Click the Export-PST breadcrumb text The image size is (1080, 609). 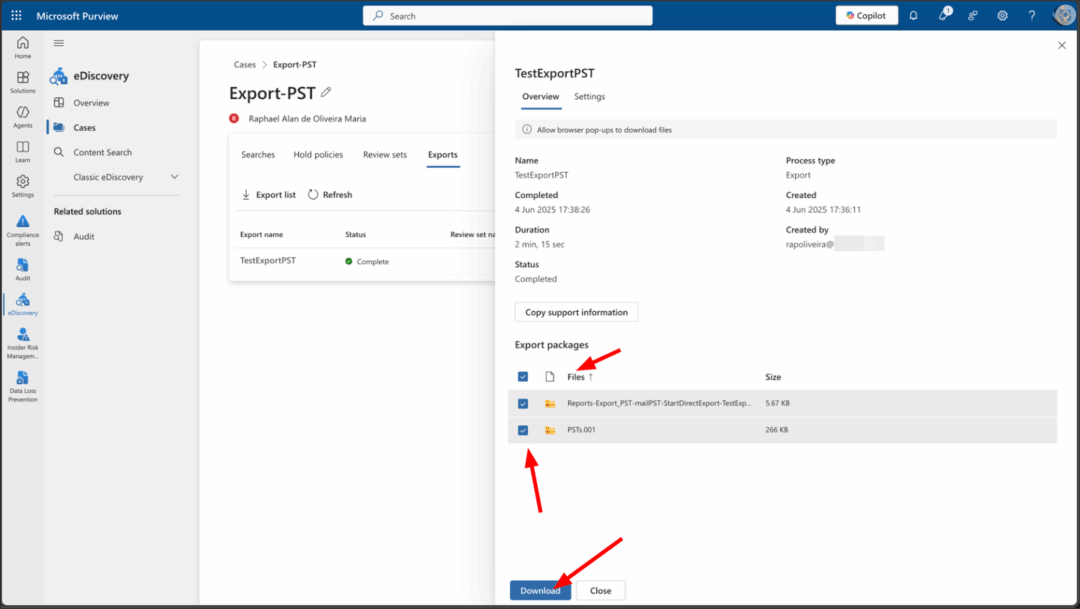[x=295, y=65]
